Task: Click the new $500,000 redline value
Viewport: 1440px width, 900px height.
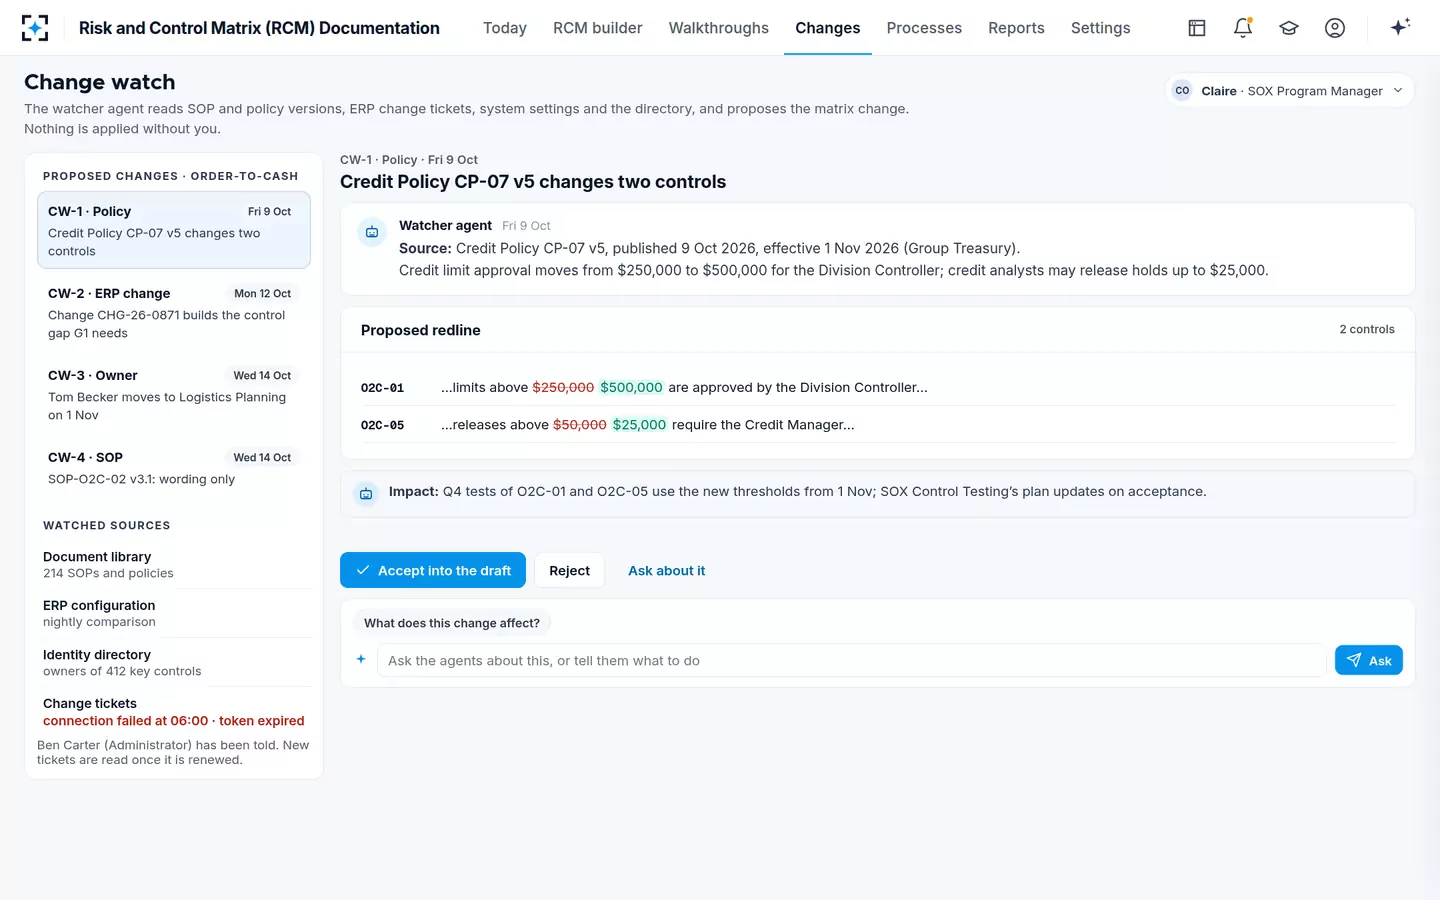Action: click(x=631, y=388)
